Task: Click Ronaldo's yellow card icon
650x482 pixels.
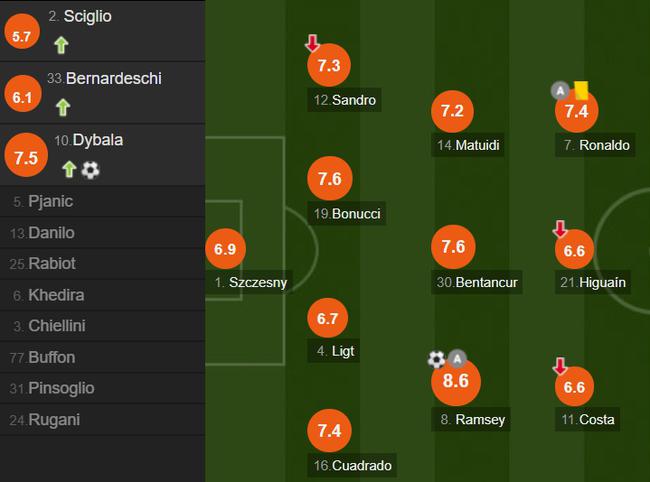Action: 581,90
